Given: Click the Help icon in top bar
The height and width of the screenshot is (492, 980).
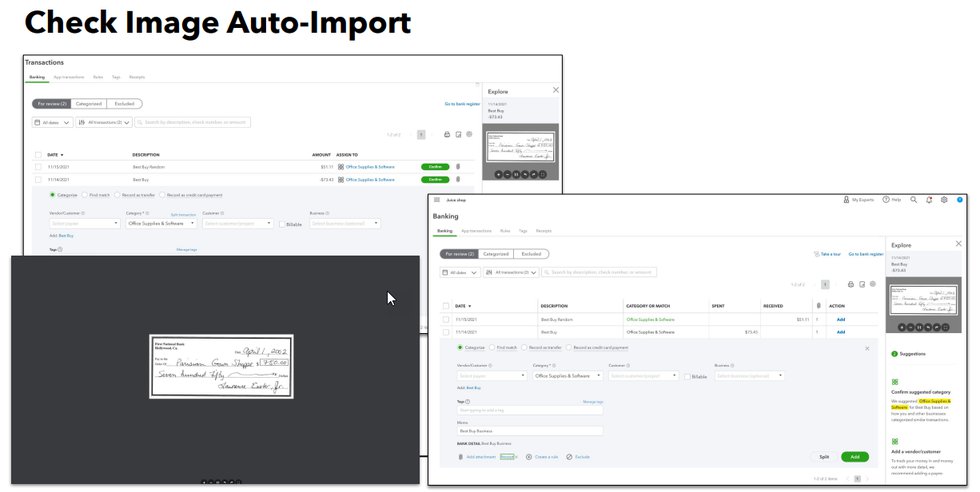Looking at the screenshot, I should pos(884,200).
